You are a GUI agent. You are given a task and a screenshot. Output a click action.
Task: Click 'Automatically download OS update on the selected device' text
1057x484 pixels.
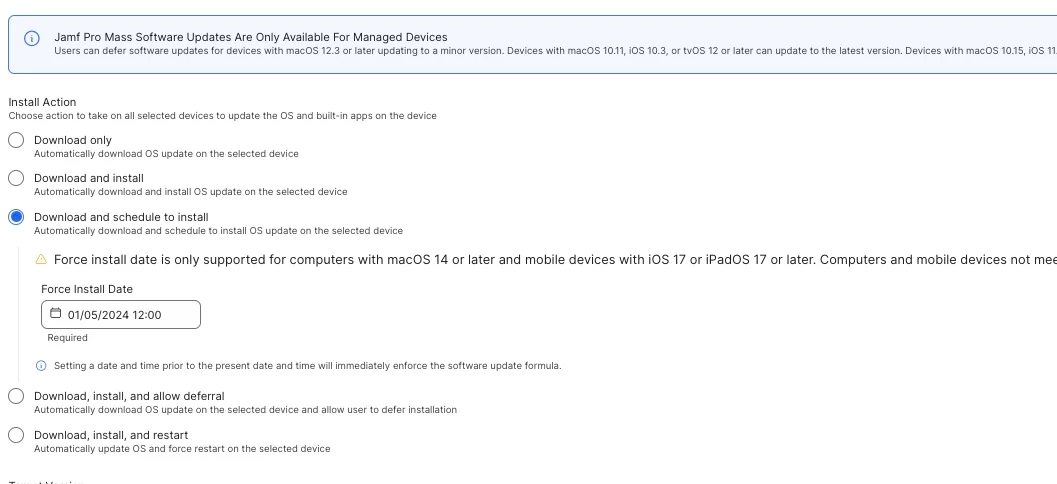[x=167, y=154]
